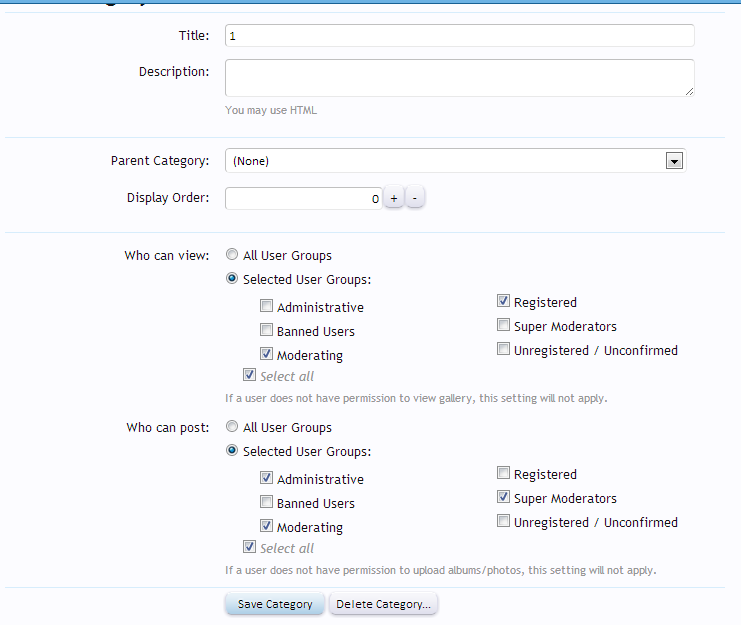Click the Save Category button
The image size is (741, 625).
[x=275, y=604]
